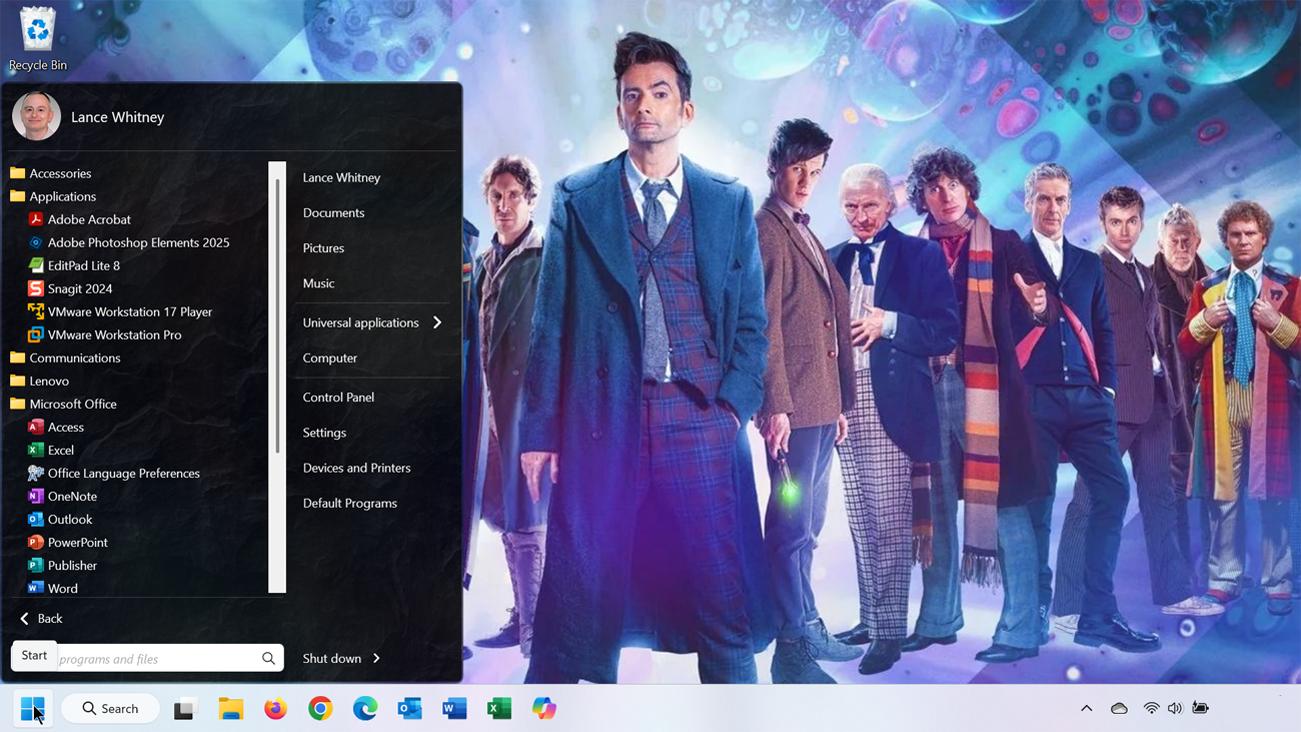
Task: Launch Adobe Acrobat from the Applications folder
Action: pos(80,219)
